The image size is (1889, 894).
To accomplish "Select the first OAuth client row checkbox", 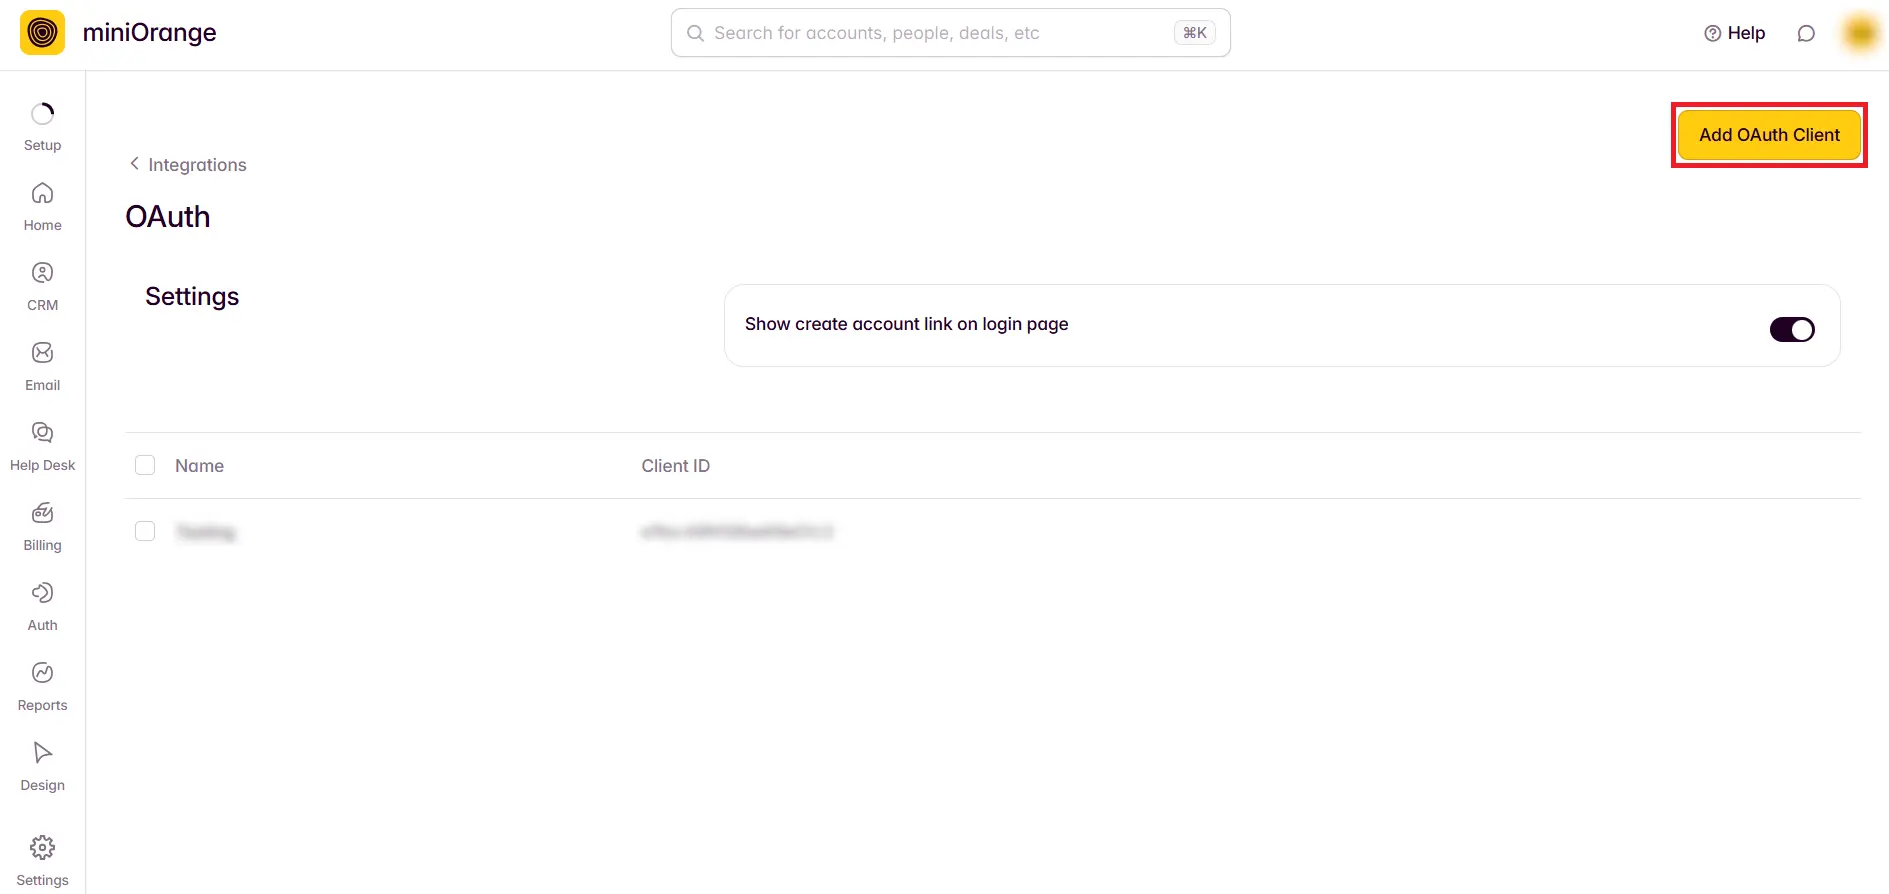I will [x=145, y=531].
